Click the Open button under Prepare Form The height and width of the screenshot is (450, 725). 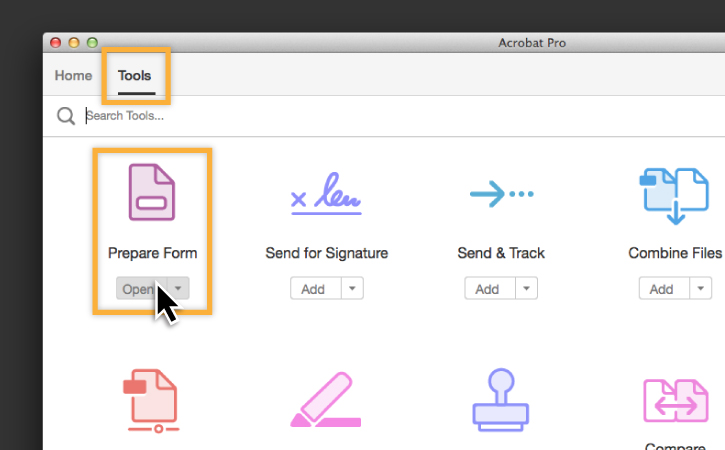click(141, 289)
